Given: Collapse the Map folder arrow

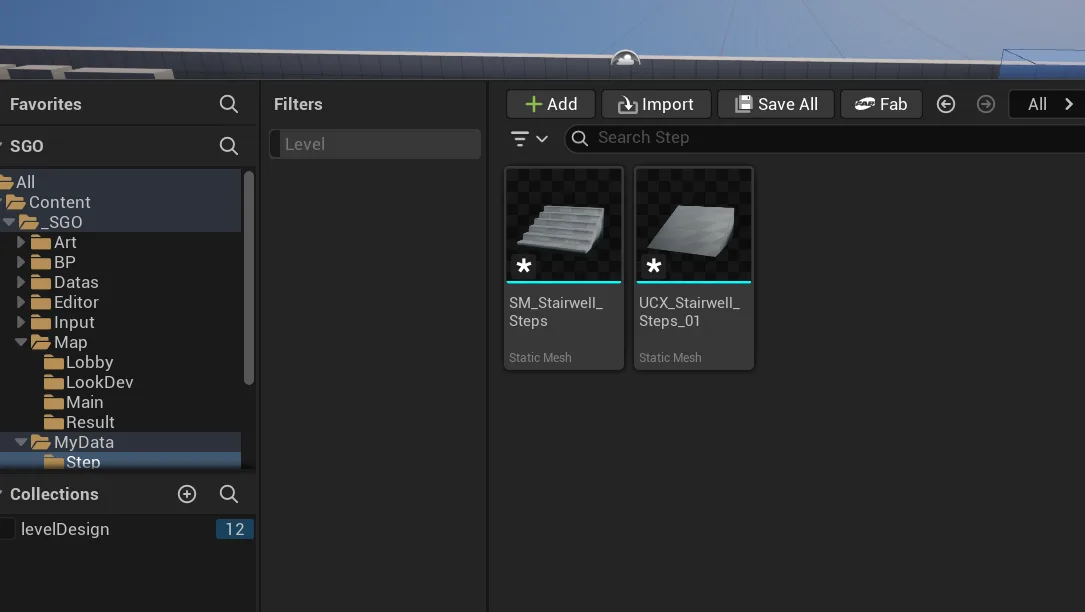Looking at the screenshot, I should pos(21,342).
